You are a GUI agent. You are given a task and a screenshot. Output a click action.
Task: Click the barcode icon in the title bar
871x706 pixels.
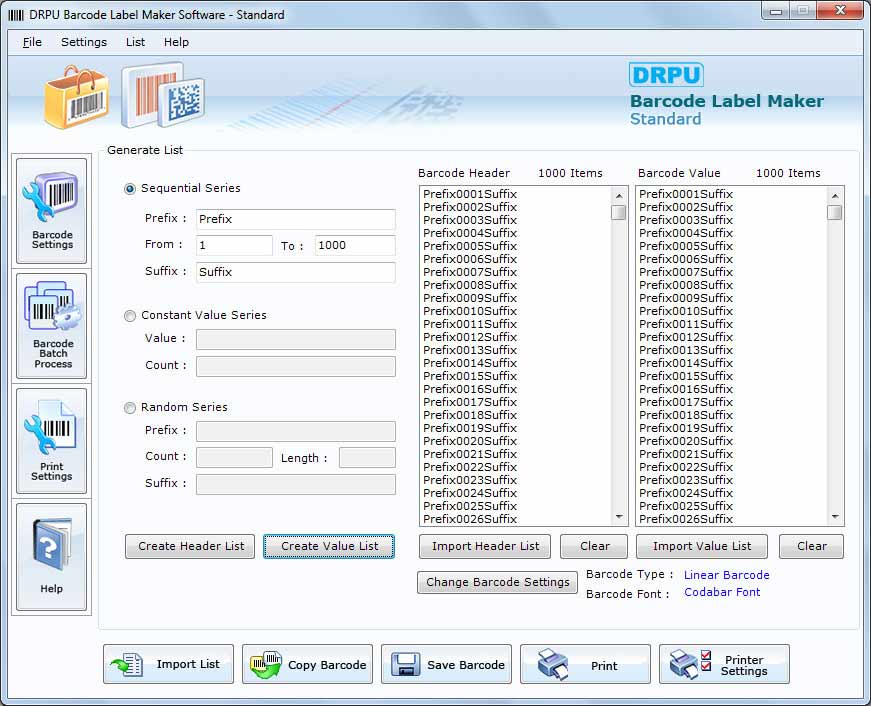tap(16, 15)
